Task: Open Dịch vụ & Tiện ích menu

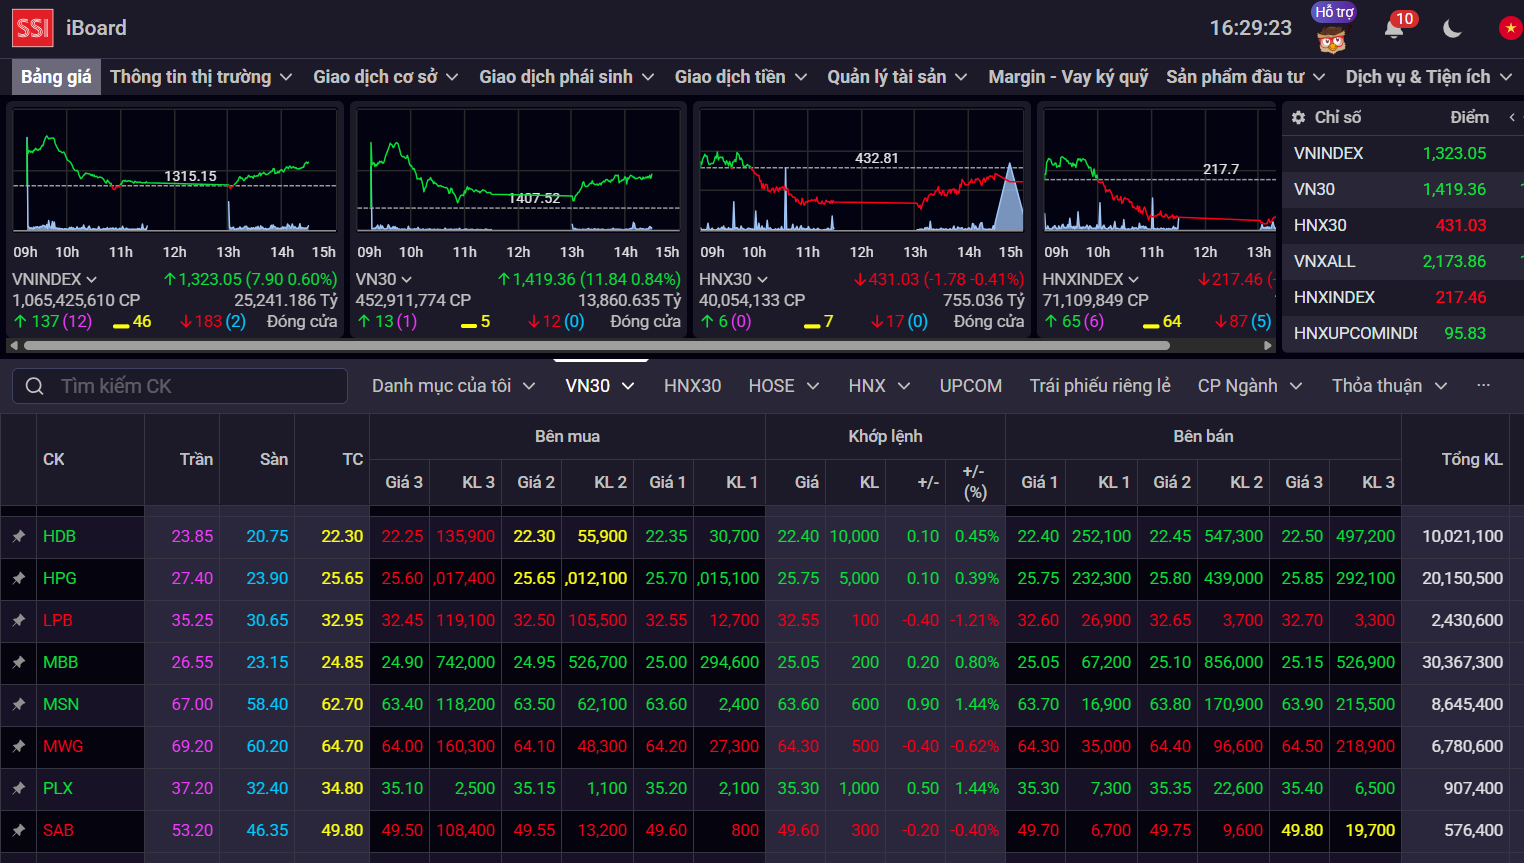Action: 1429,77
